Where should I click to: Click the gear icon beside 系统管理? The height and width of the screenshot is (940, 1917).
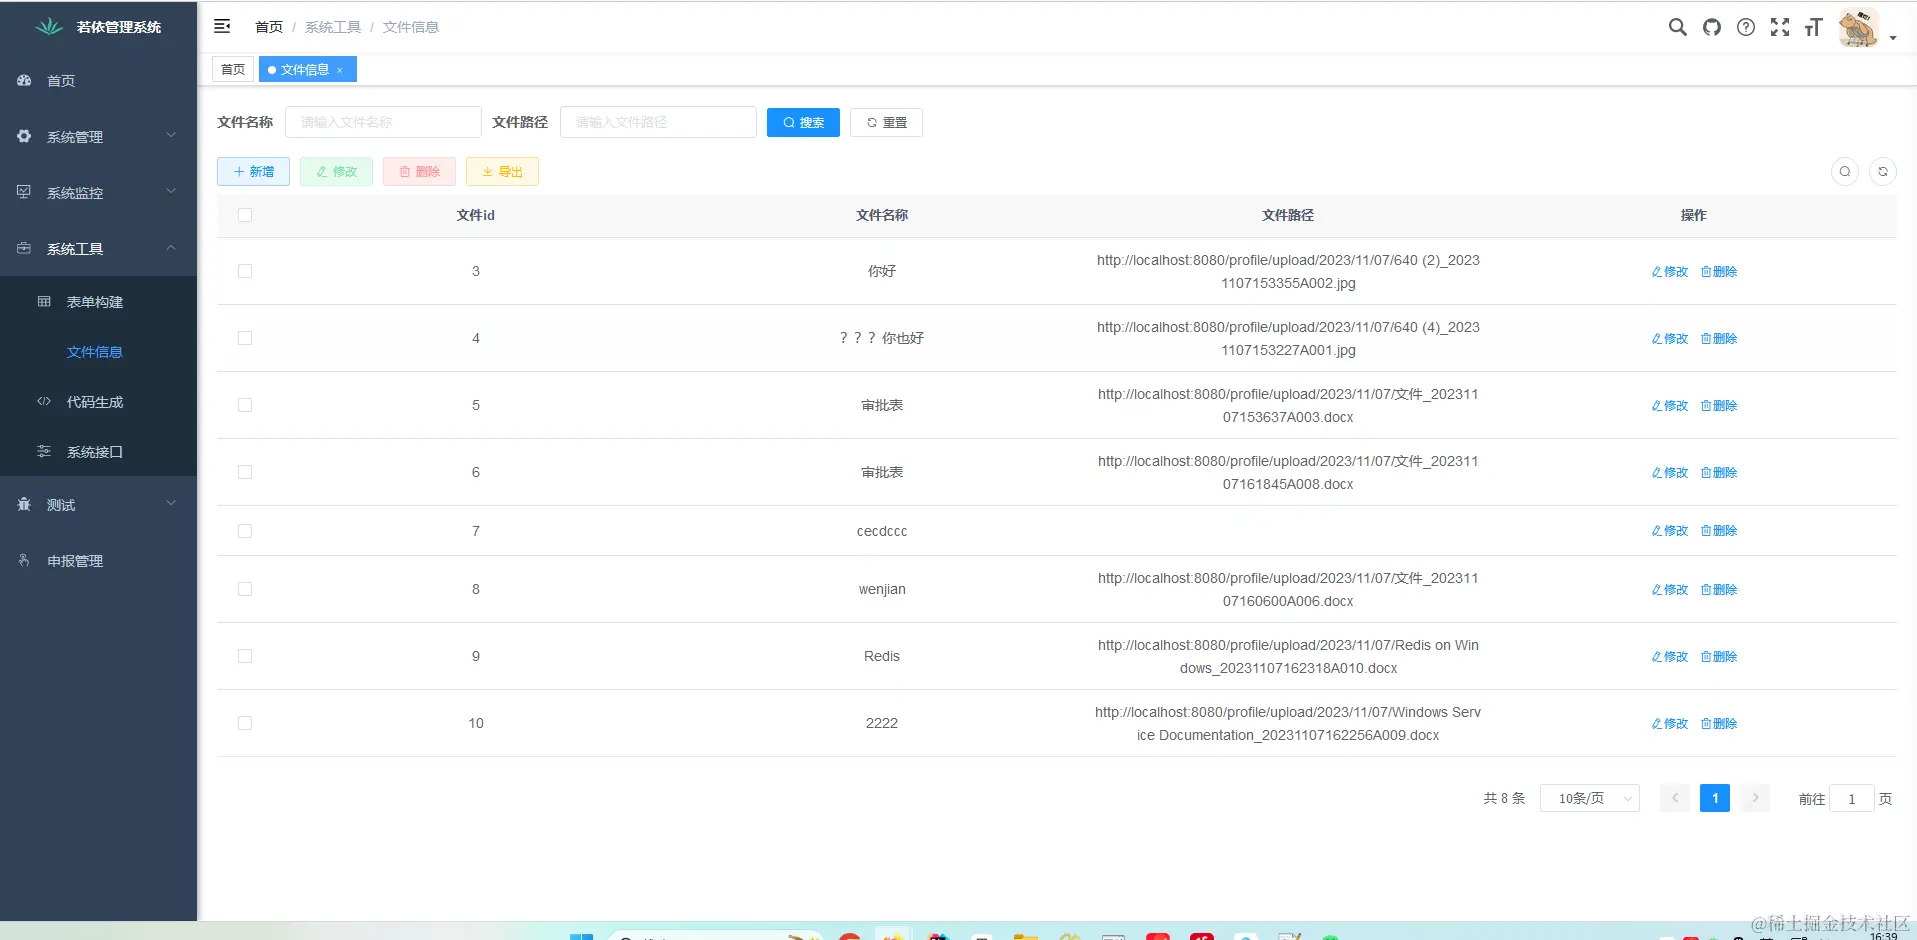tap(24, 136)
